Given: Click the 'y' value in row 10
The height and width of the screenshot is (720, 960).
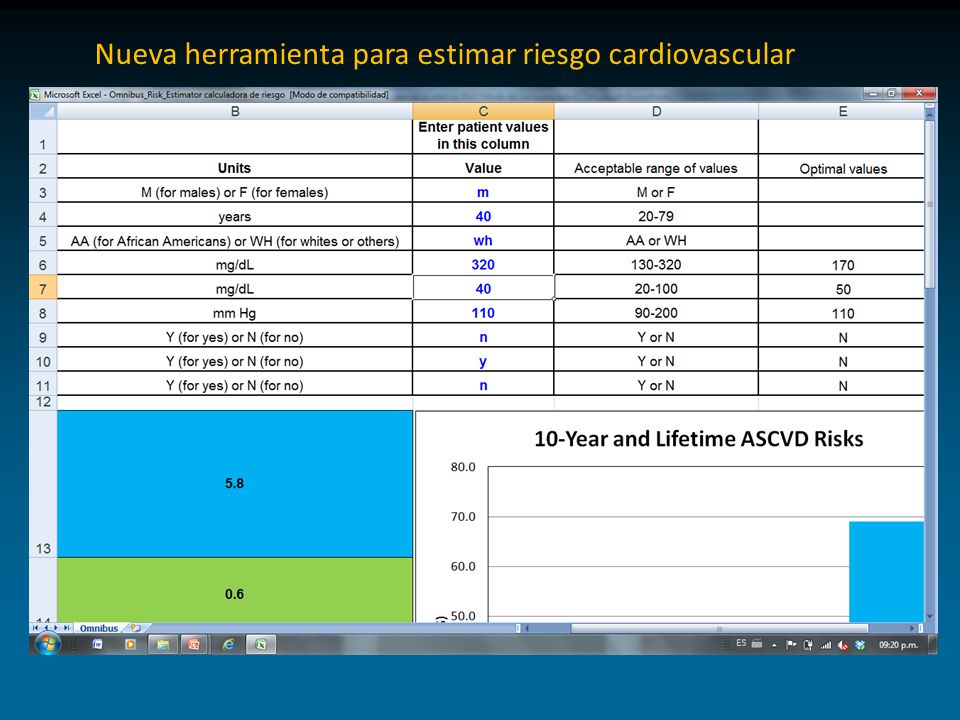Looking at the screenshot, I should [x=483, y=361].
